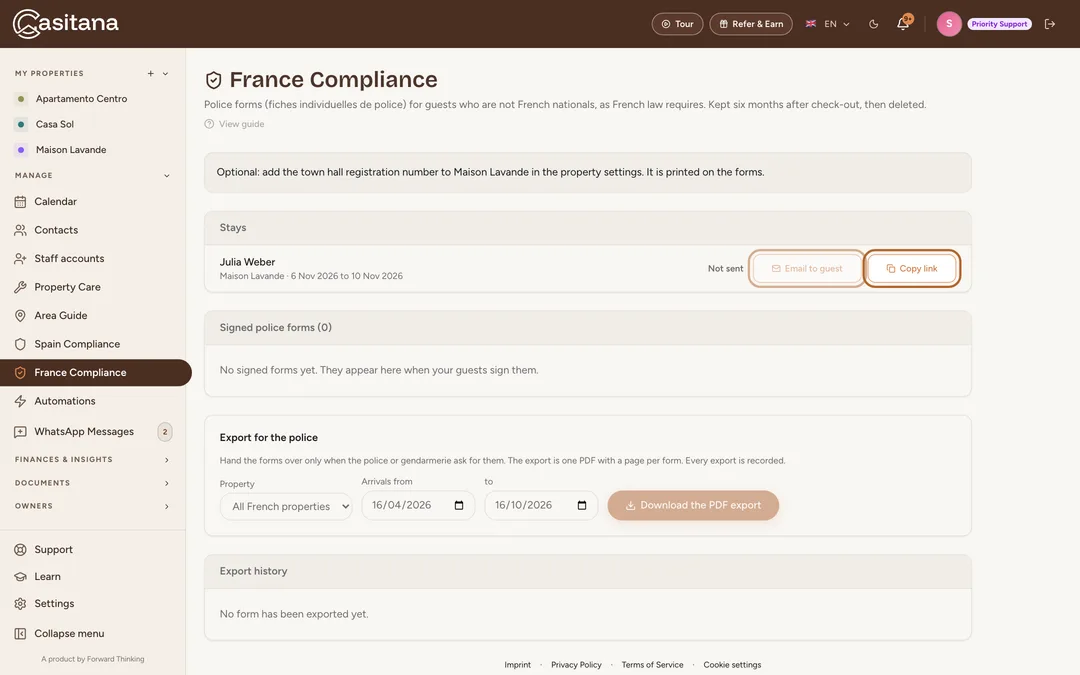Start the Tour
The image size is (1080, 675).
[x=677, y=24]
